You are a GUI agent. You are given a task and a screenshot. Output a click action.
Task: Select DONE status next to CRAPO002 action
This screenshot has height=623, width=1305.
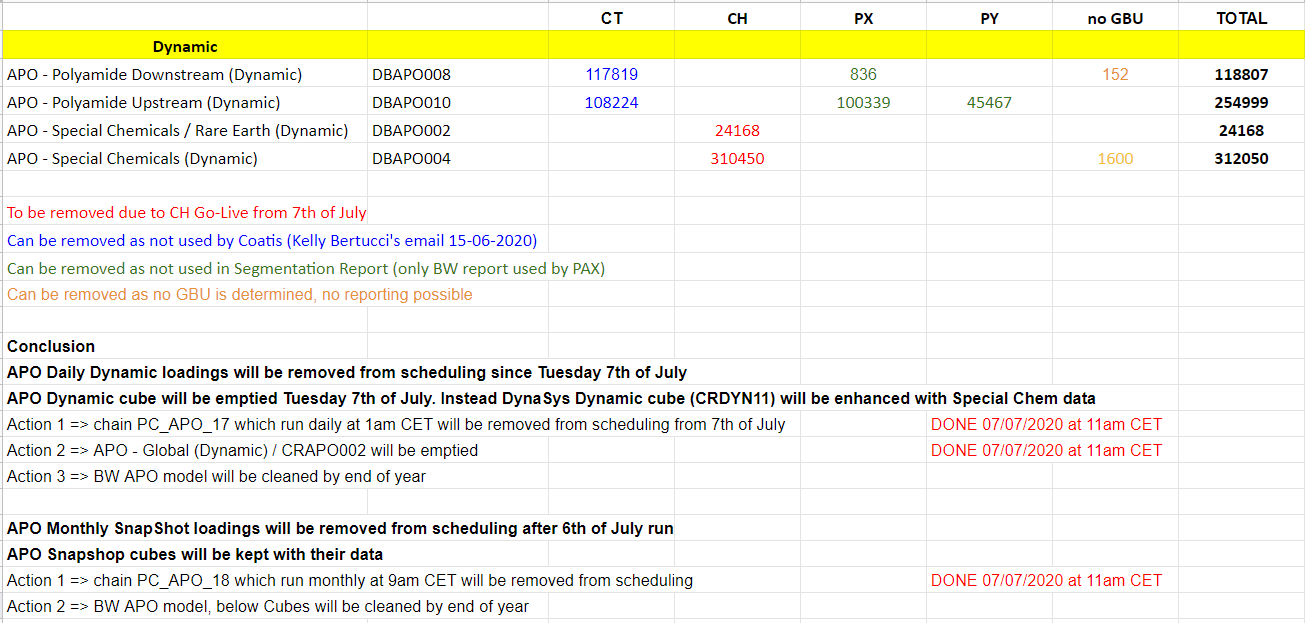point(1046,450)
